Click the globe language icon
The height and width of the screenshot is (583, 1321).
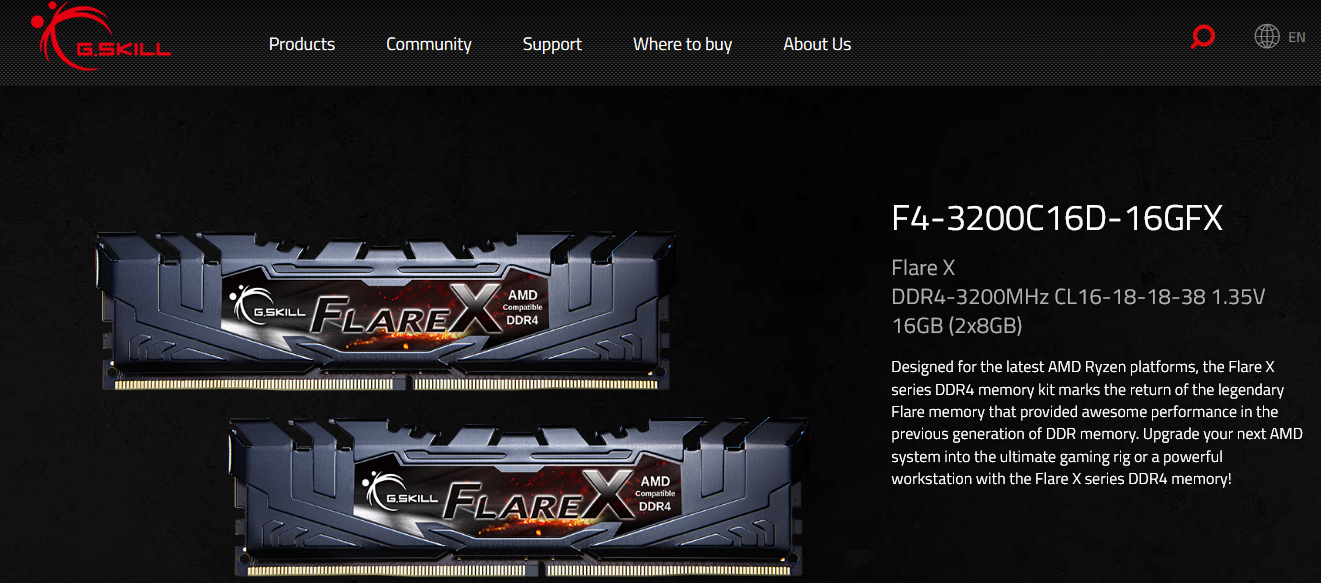[1267, 37]
